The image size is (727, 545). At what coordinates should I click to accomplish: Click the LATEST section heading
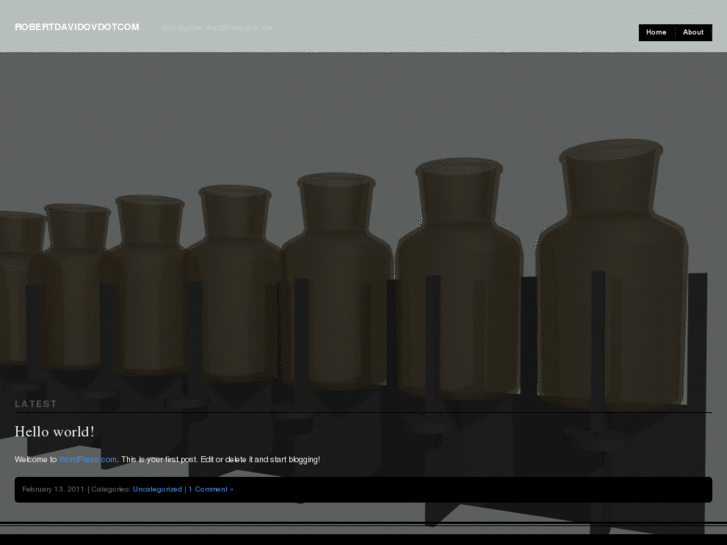pos(36,404)
